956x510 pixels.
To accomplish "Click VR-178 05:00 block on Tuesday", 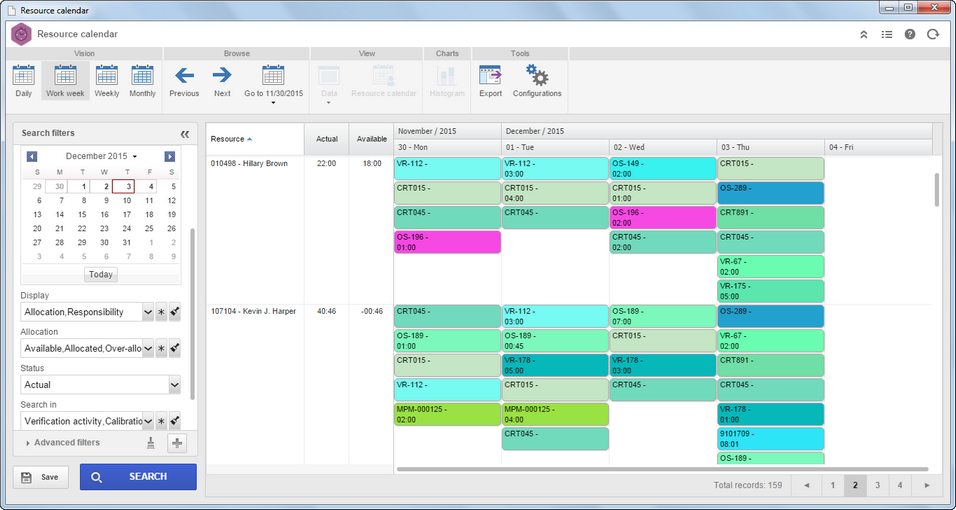I will 555,365.
